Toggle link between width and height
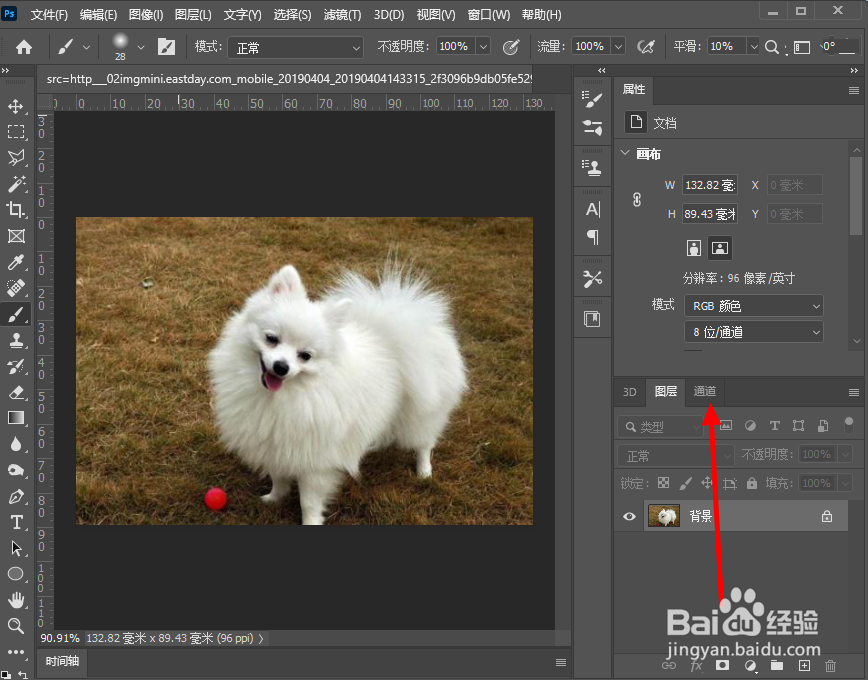Screen dimensions: 868x680 coord(637,199)
